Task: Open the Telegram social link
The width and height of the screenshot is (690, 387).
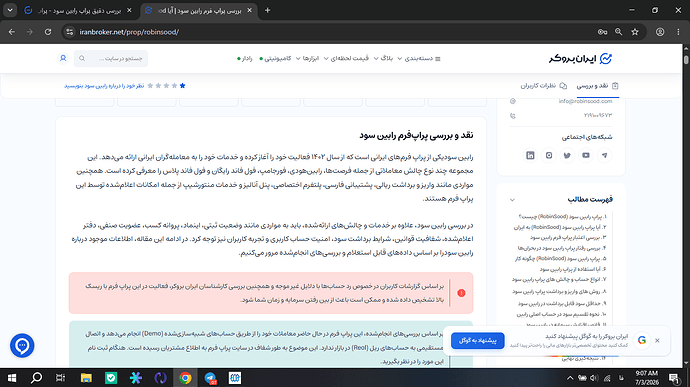Action: tap(604, 155)
